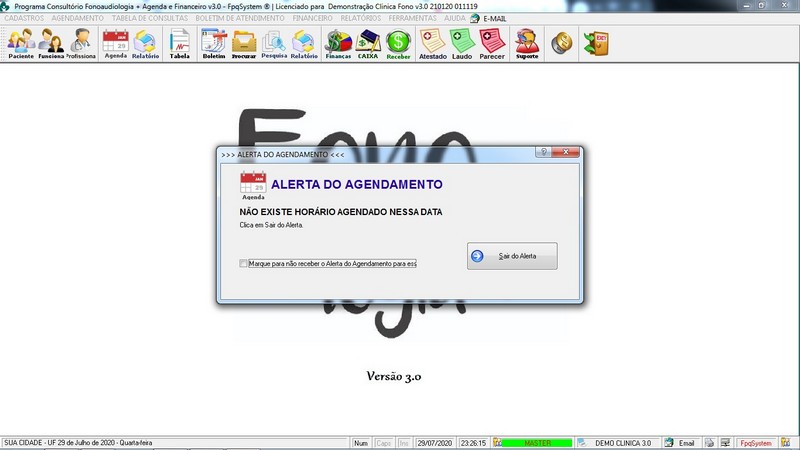Open the Profissional doctor icon
Viewport: 800px width, 450px height.
tap(81, 44)
